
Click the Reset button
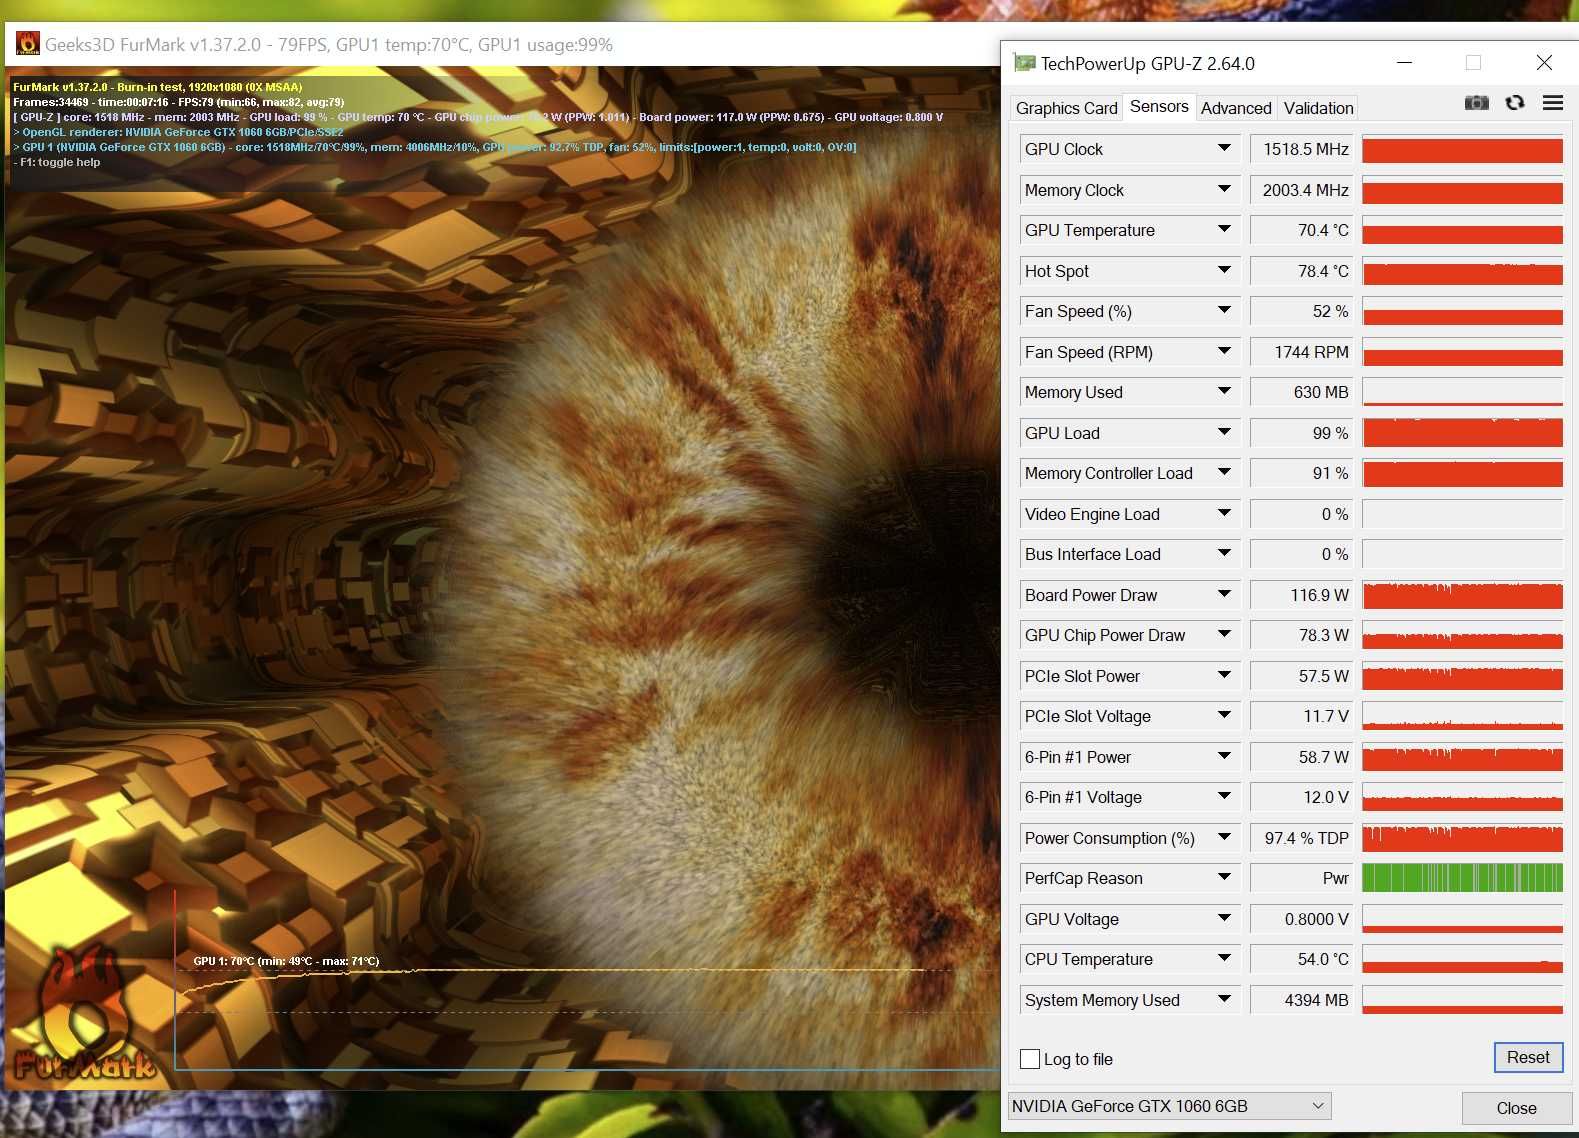pyautogui.click(x=1528, y=1057)
